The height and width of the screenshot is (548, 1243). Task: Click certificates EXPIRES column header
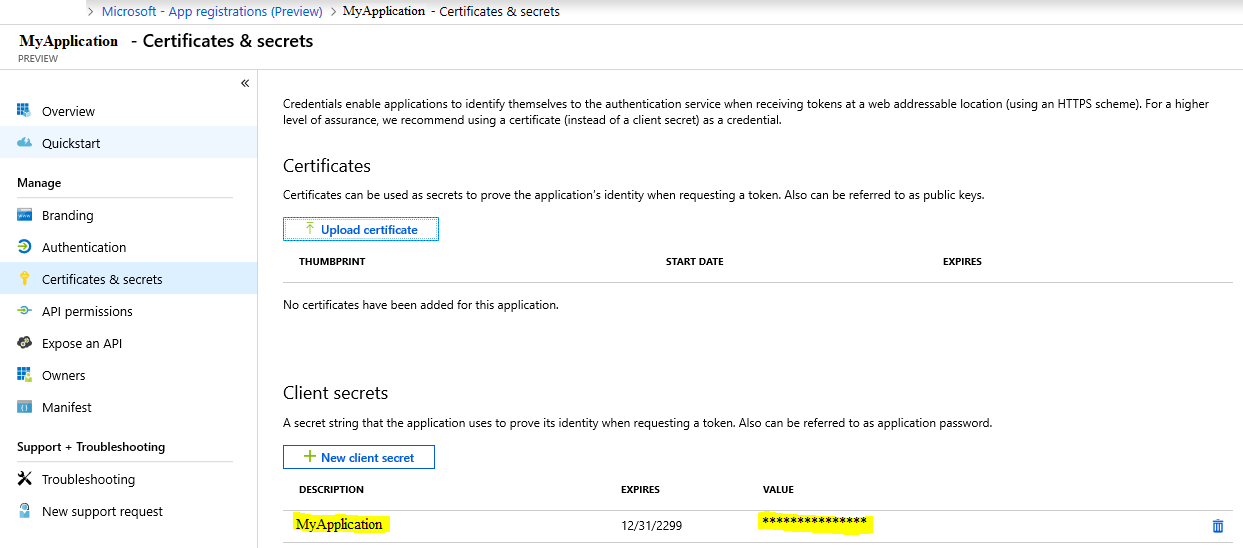tap(962, 261)
